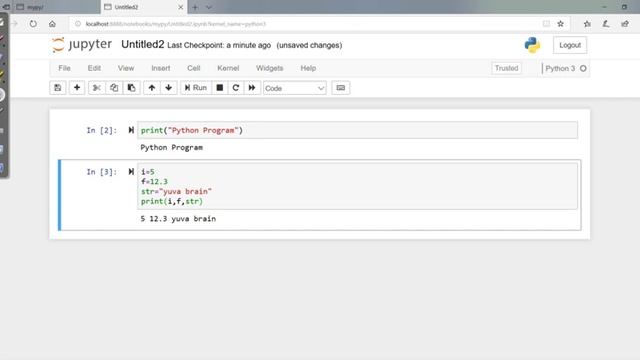
Task: Click the Last Checkpoint status text
Action: (219, 45)
